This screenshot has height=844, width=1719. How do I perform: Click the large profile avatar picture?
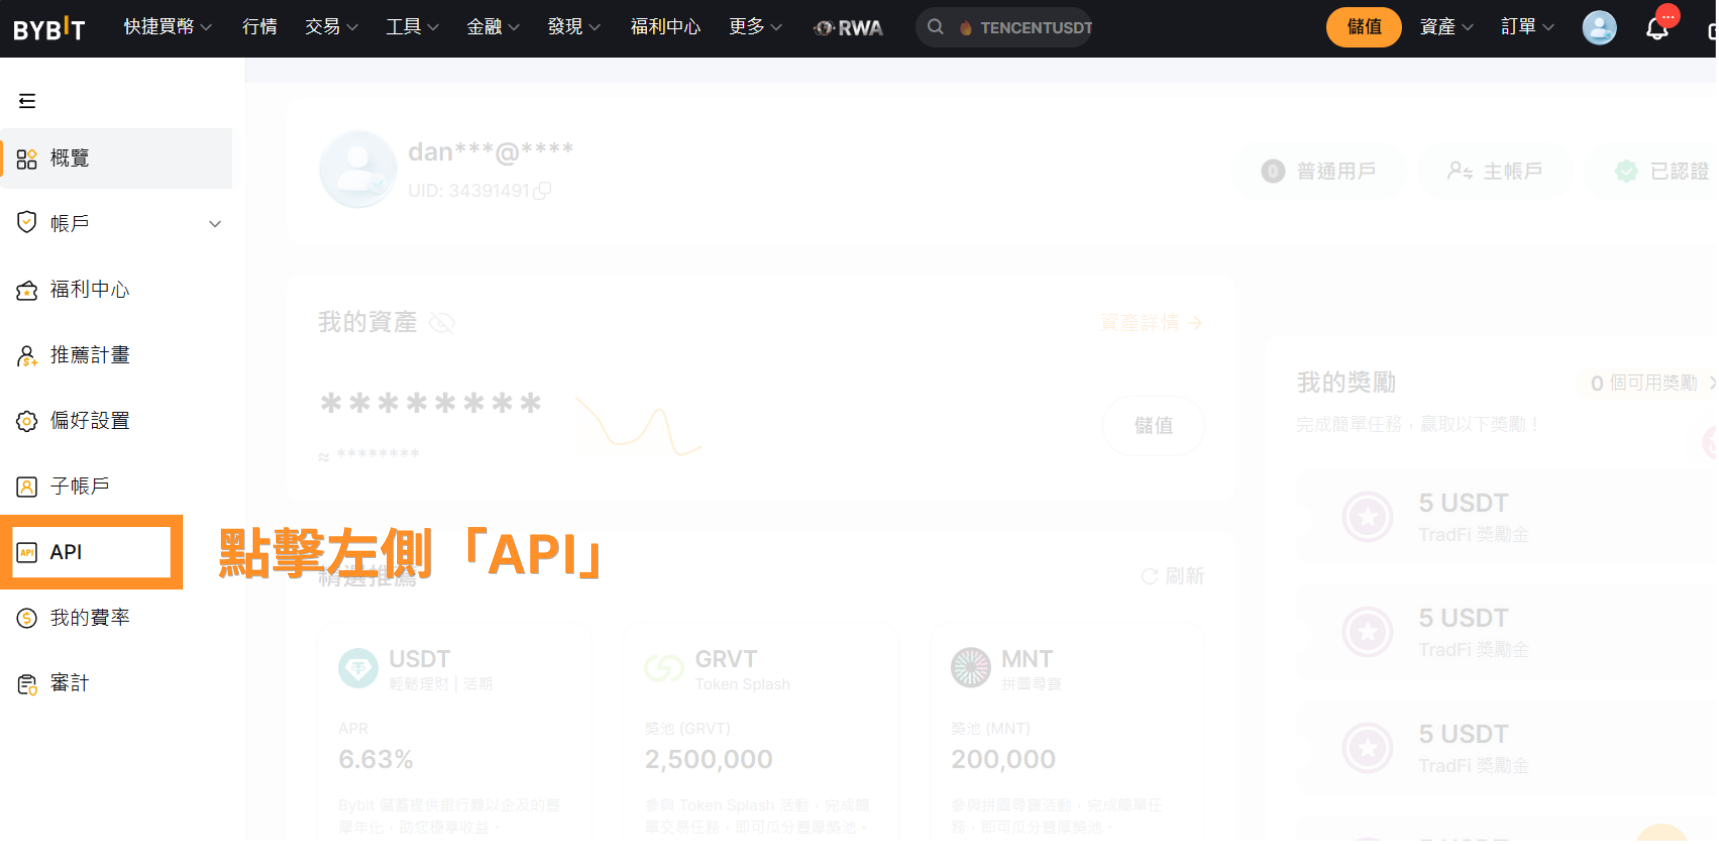point(358,170)
